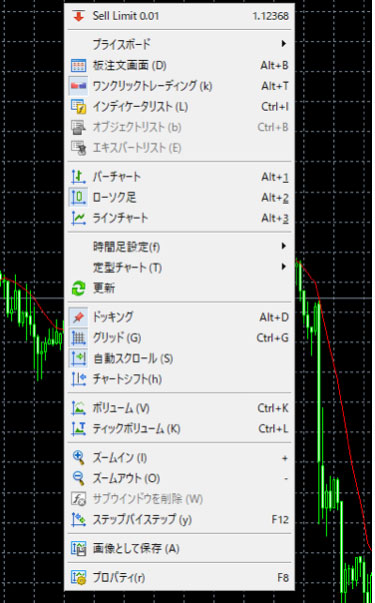Screen dimensions: 375x603
Task: Toggle チャートシフト(h) option
Action: (179, 379)
